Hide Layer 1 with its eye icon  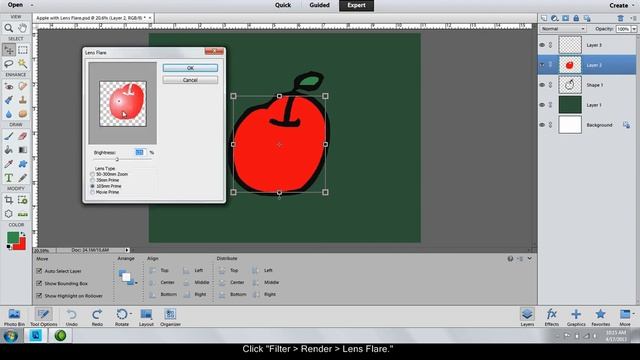pyautogui.click(x=542, y=105)
